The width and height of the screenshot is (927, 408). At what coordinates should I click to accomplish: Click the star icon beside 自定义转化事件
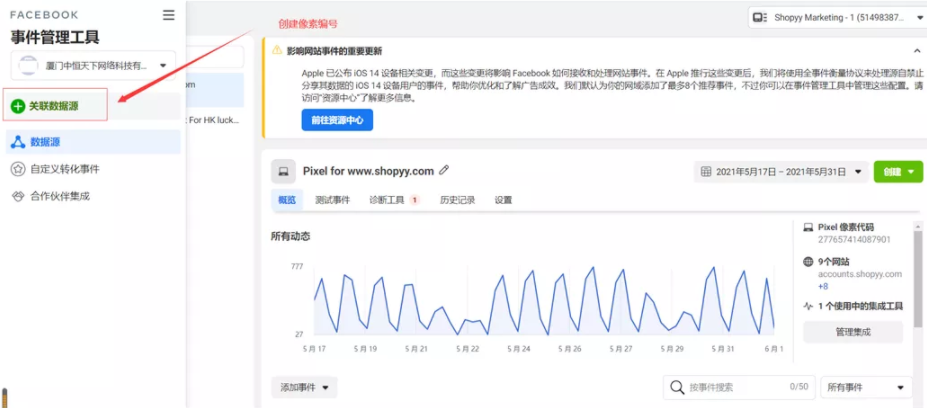[x=18, y=169]
